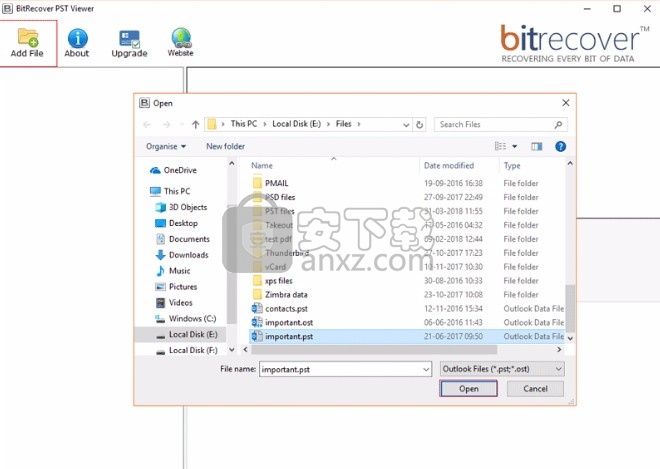Open the File name combo box dropdown
Screen dimensions: 660x469
pos(426,370)
